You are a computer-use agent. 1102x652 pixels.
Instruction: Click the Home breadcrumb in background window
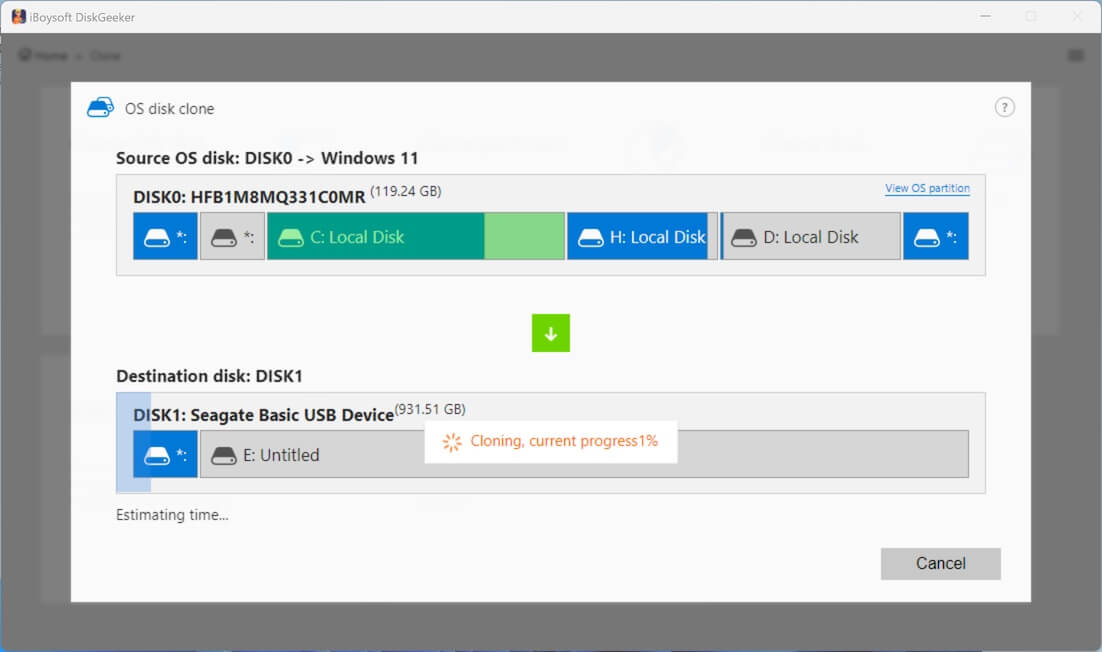pos(44,56)
